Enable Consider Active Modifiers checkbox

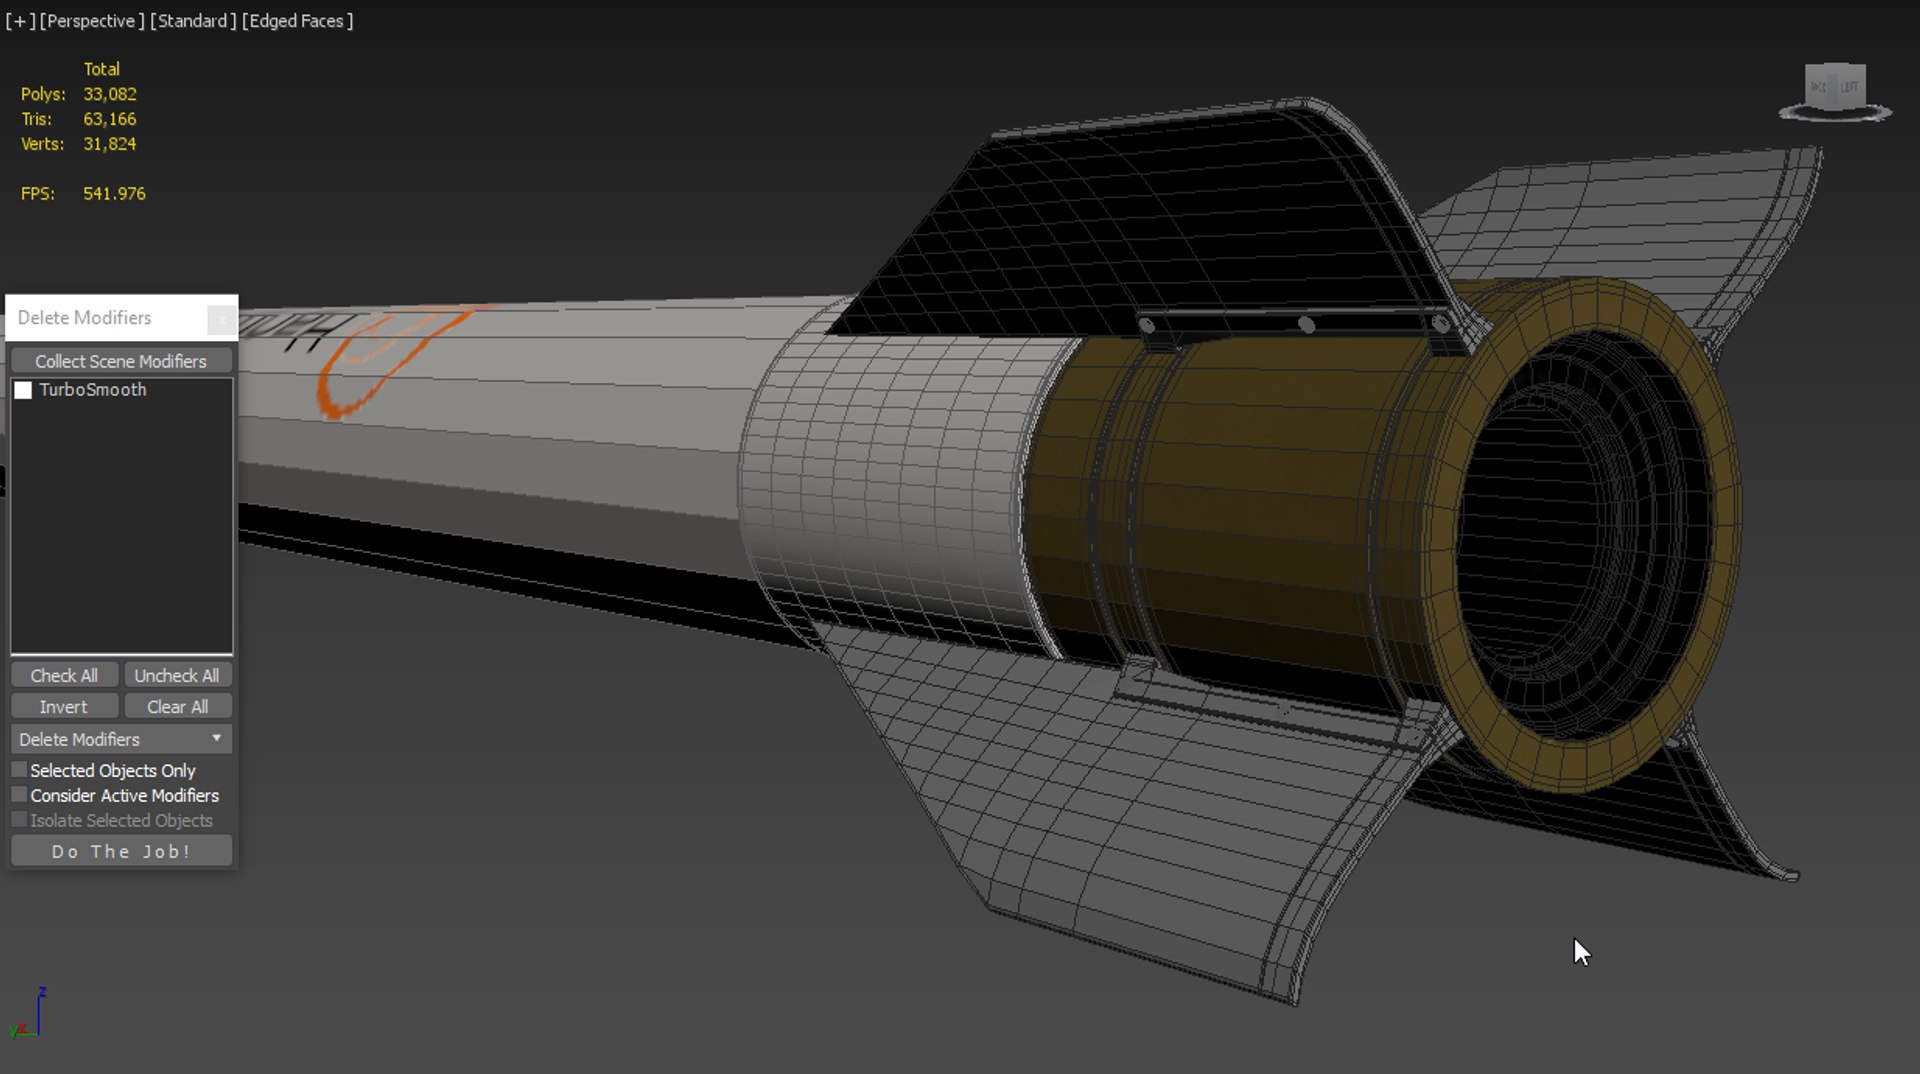(x=19, y=795)
